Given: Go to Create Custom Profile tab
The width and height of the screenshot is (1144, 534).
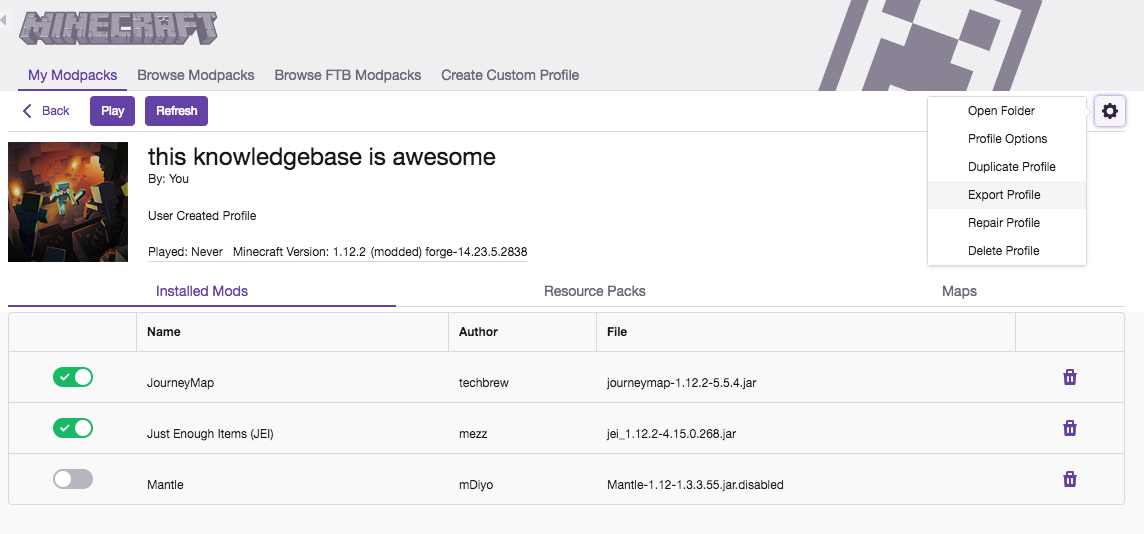Looking at the screenshot, I should 510,75.
